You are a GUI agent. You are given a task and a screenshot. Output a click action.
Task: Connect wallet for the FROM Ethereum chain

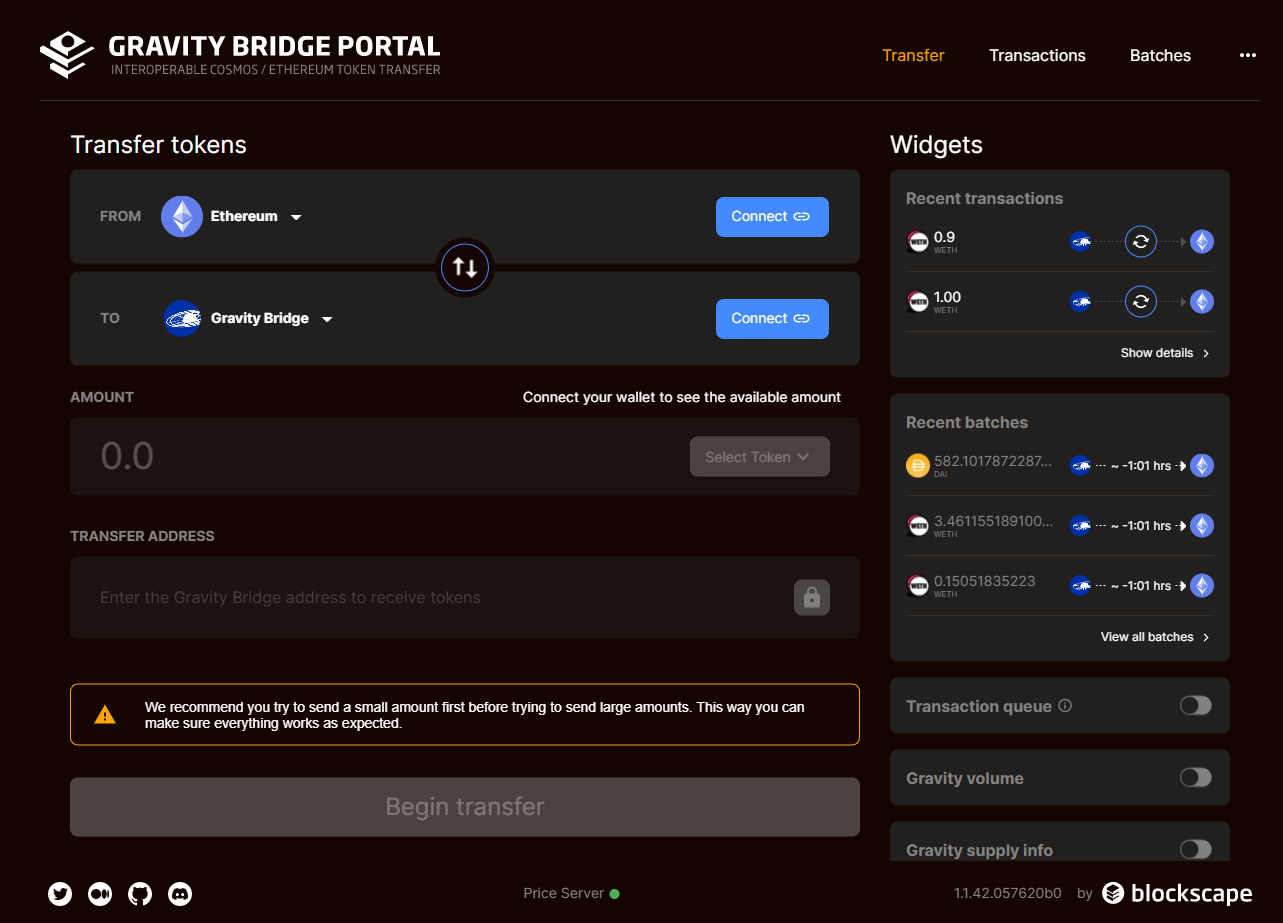click(x=772, y=217)
